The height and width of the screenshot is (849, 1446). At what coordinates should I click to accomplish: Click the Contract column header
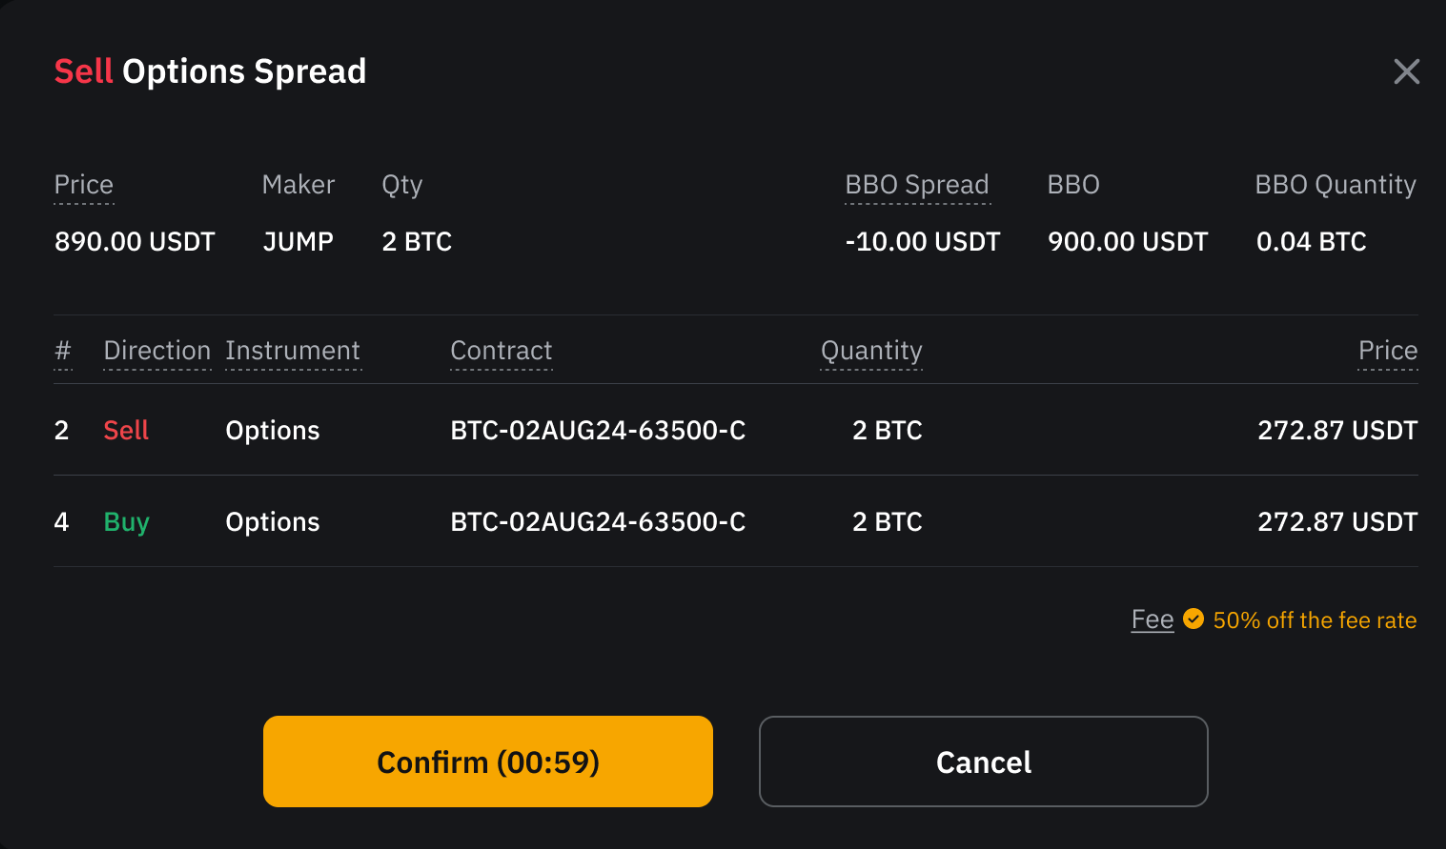click(501, 351)
